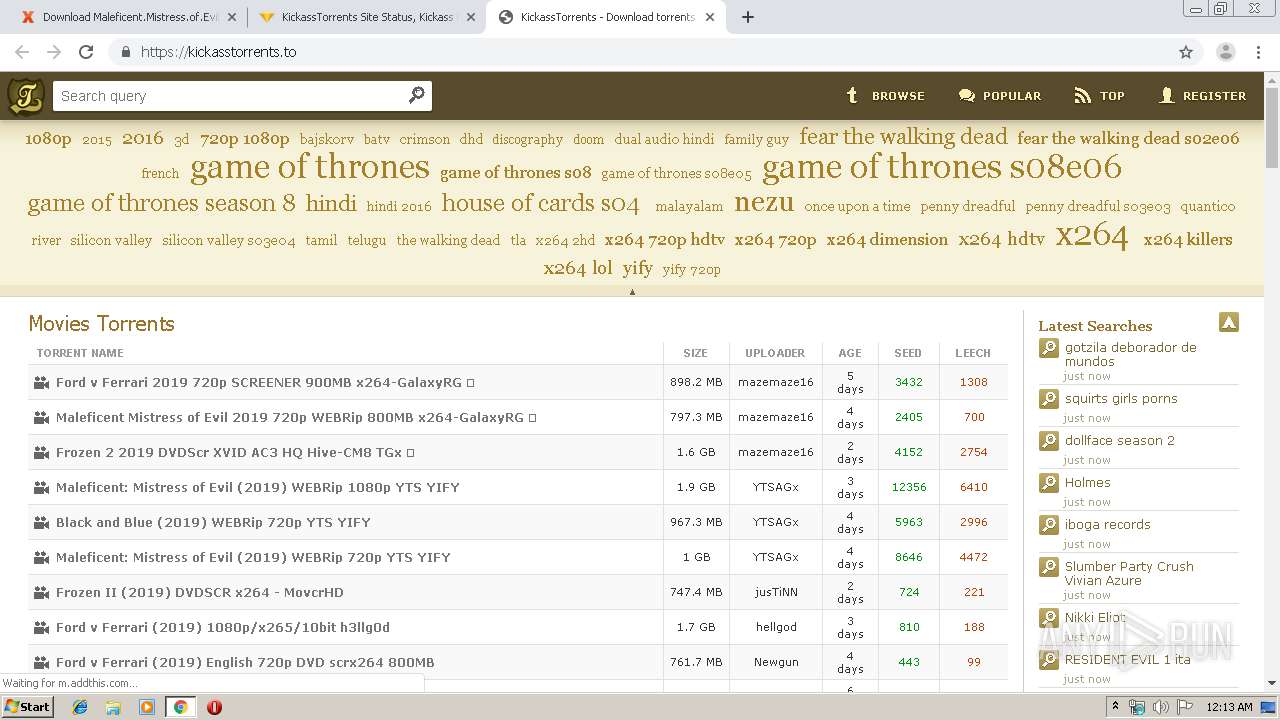
Task: Open Maleficent WEBRip 1080p YTS YIFY torrent
Action: pyautogui.click(x=258, y=487)
